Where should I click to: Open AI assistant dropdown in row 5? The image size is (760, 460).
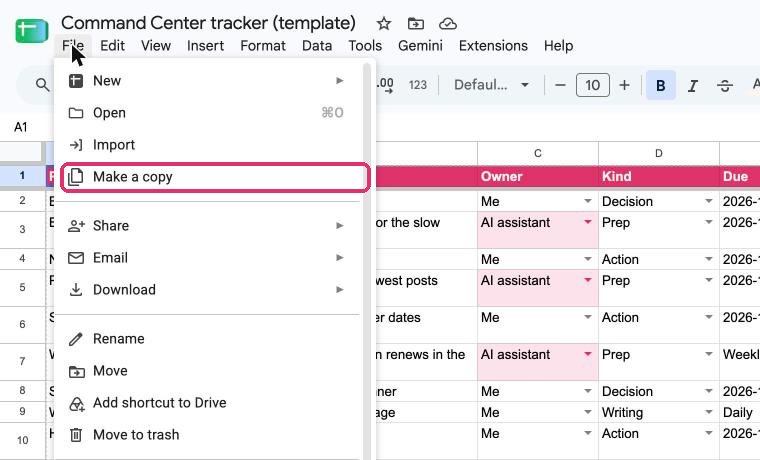588,281
